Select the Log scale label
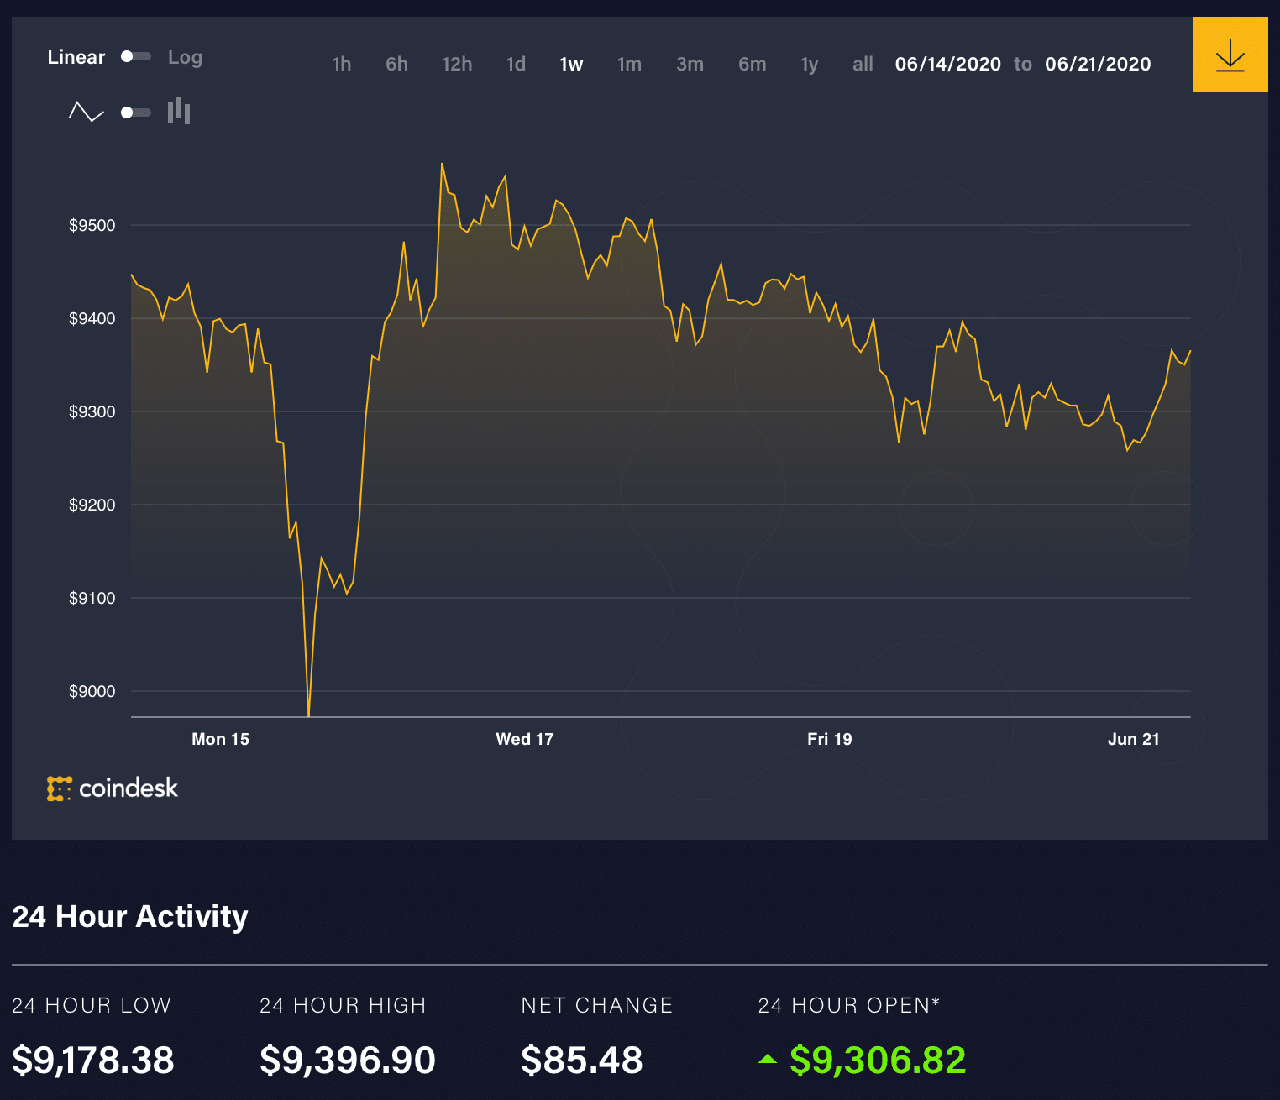The image size is (1280, 1100). (x=185, y=57)
